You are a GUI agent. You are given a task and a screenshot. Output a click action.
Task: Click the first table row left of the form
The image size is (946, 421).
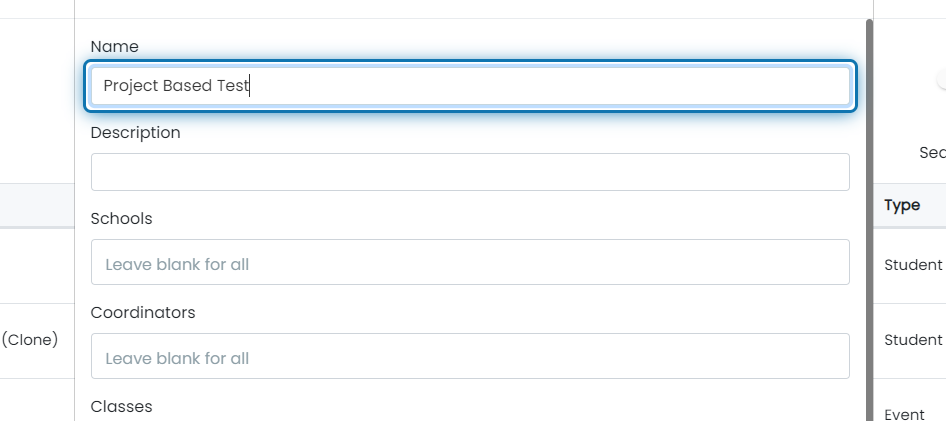tap(37, 265)
